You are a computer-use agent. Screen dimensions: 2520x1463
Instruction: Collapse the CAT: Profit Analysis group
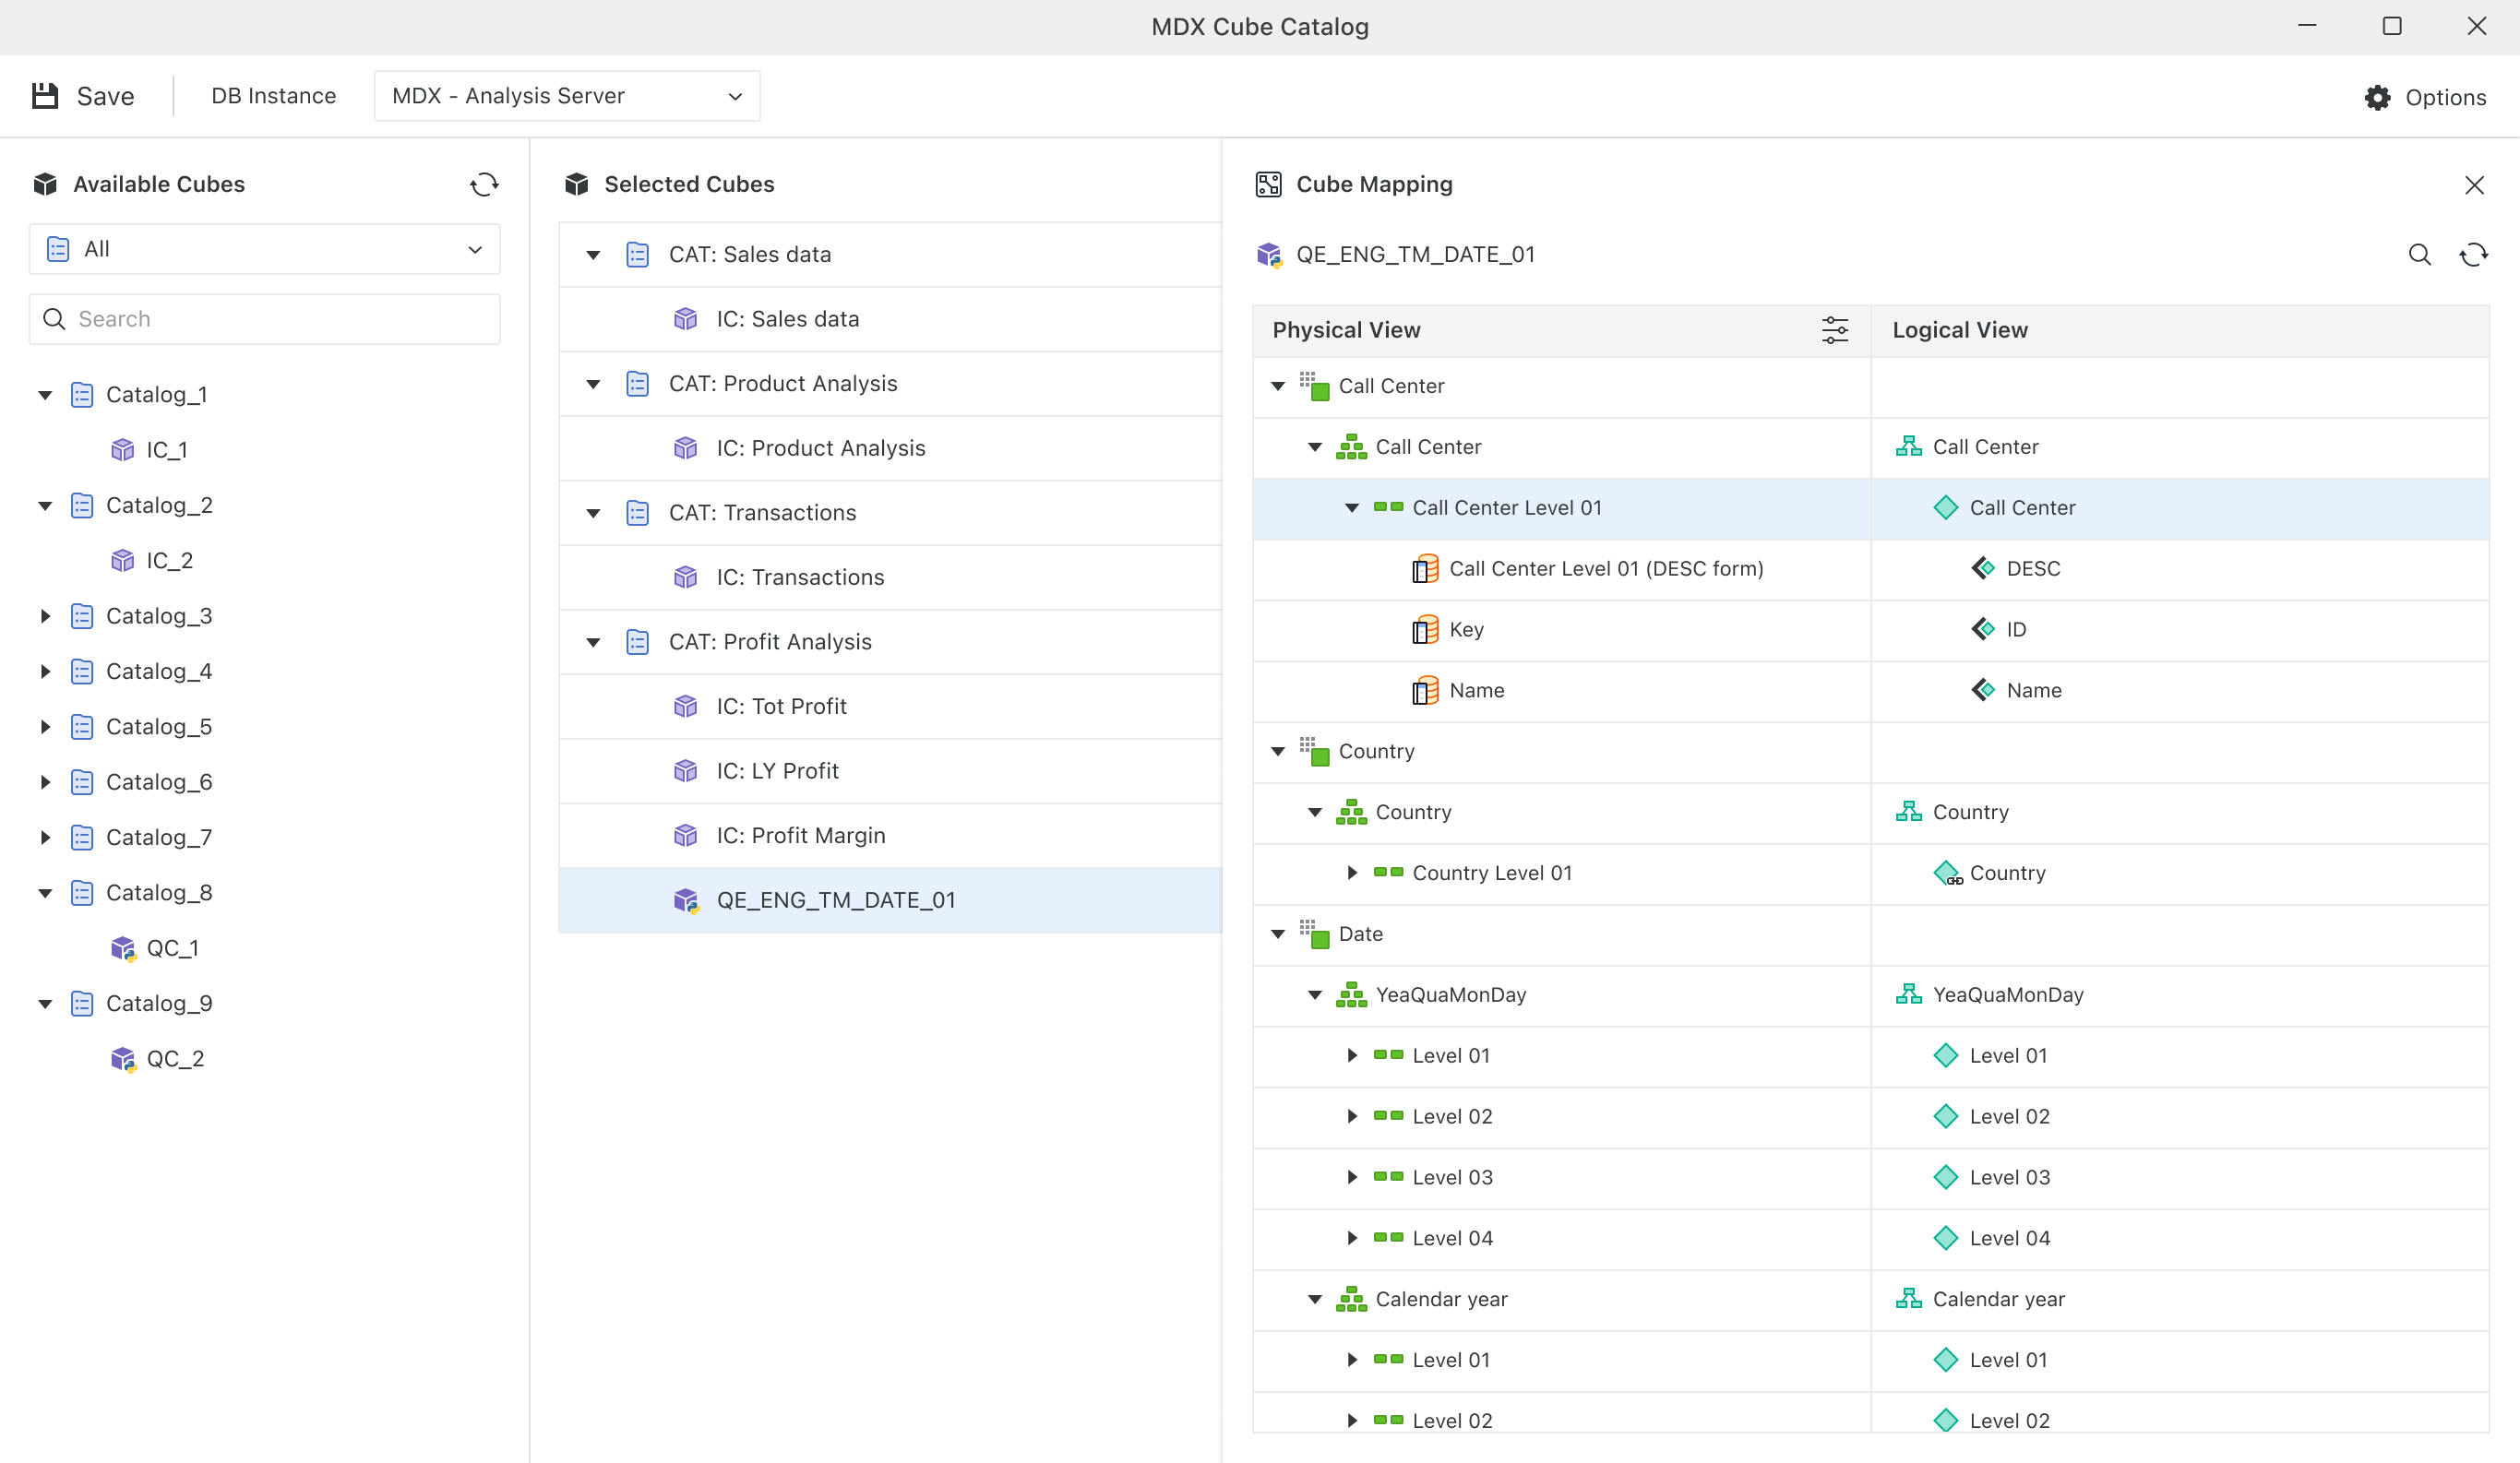[x=593, y=642]
